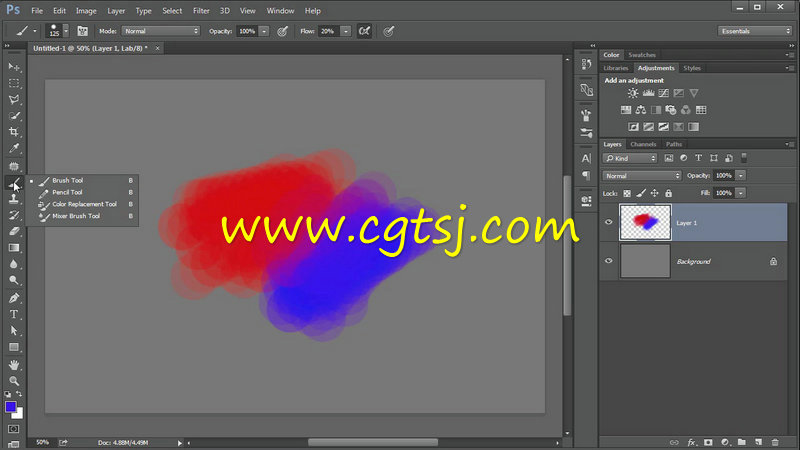Viewport: 800px width, 450px height.
Task: Select the Eraser tool
Action: pos(14,231)
